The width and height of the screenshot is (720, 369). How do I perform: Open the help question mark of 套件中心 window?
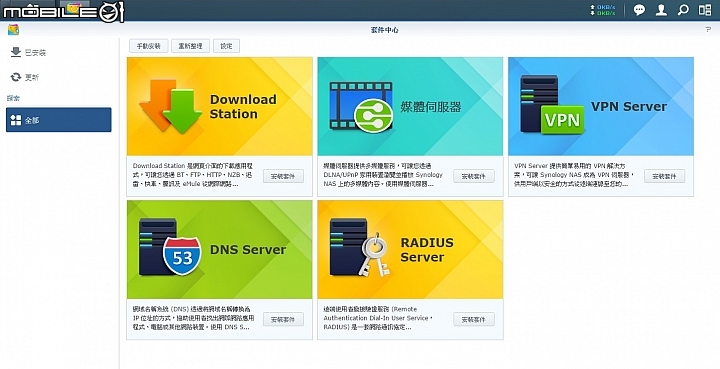[708, 30]
